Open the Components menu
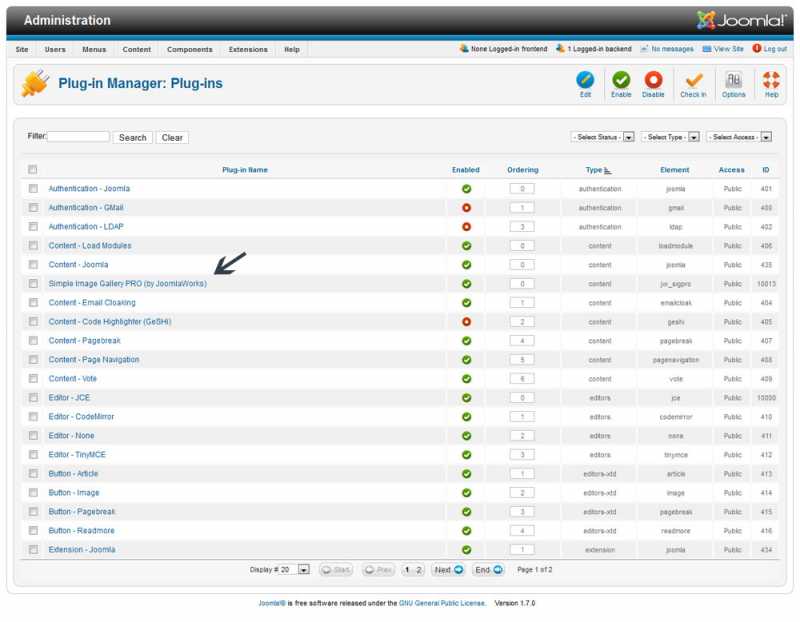Viewport: 800px width, 622px height. [x=190, y=49]
